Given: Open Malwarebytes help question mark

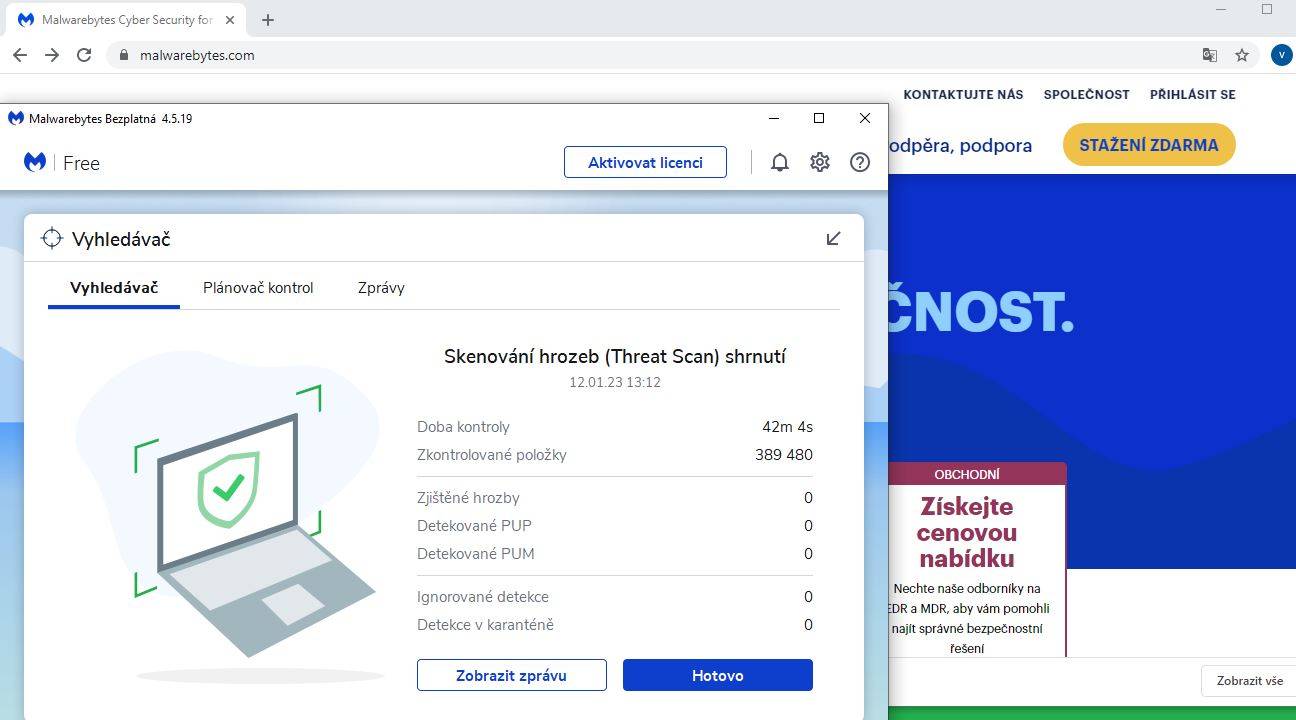Looking at the screenshot, I should tap(860, 162).
